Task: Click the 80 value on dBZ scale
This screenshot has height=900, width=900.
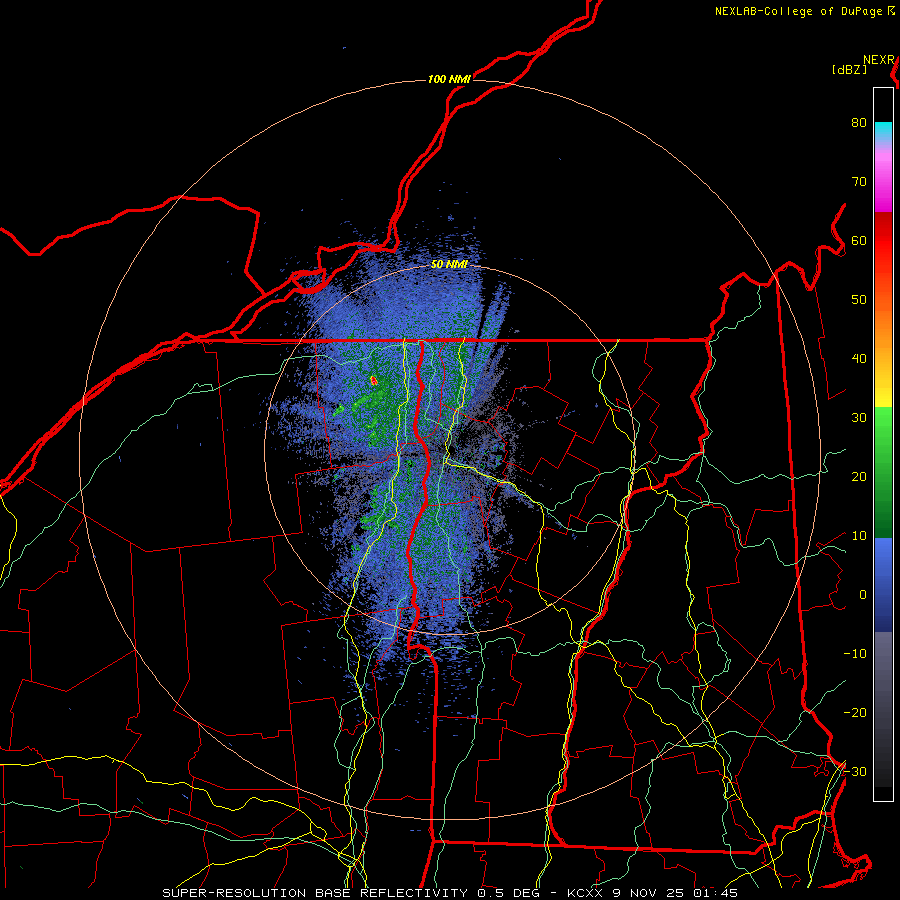Action: [859, 123]
